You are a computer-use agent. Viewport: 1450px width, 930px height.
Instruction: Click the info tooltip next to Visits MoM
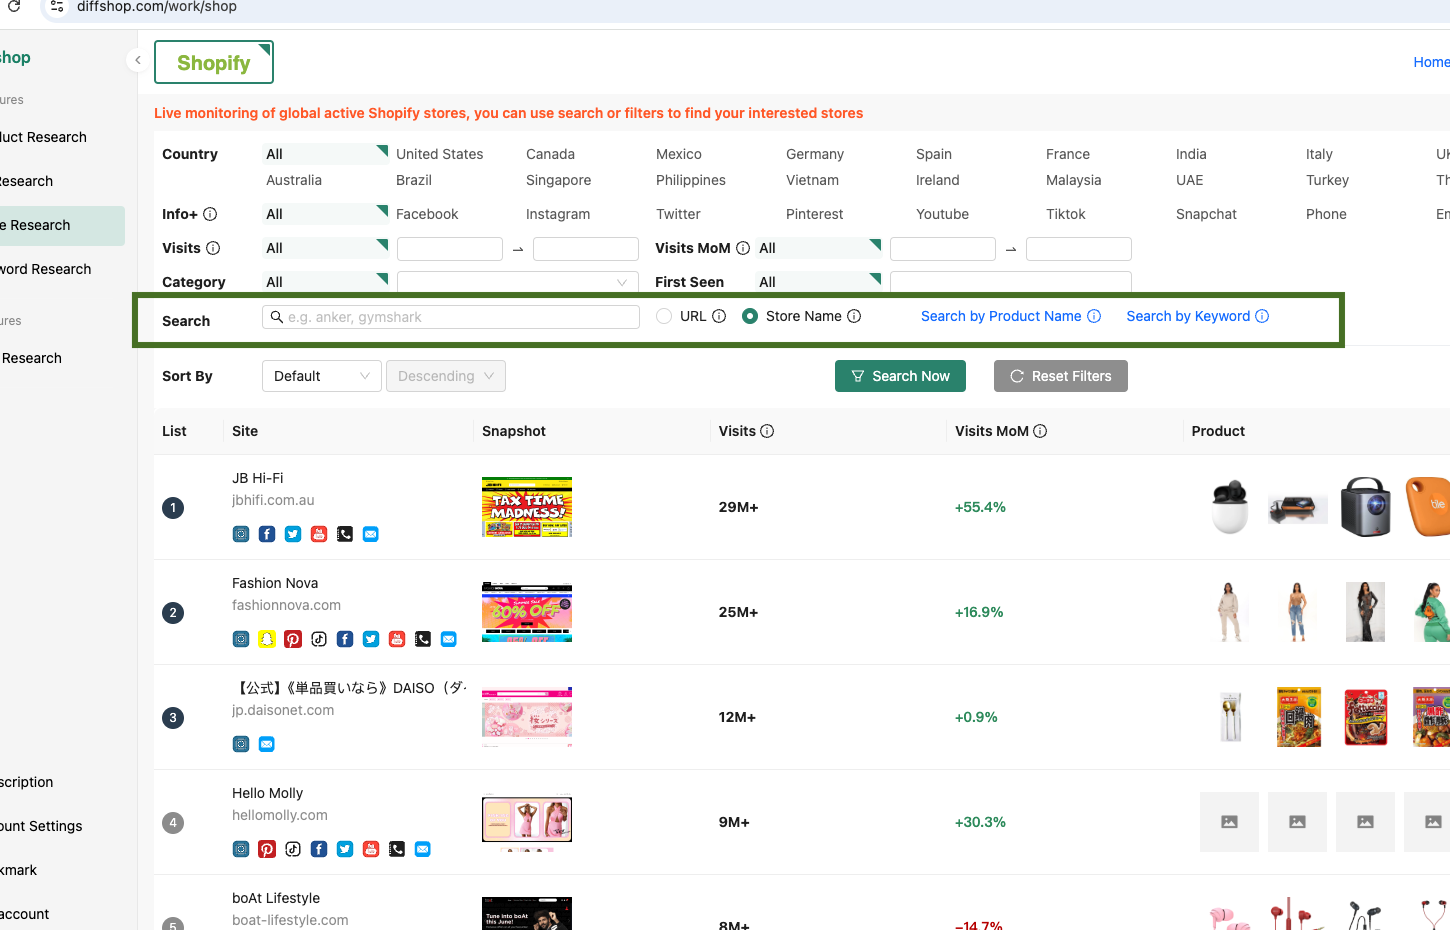click(x=741, y=248)
